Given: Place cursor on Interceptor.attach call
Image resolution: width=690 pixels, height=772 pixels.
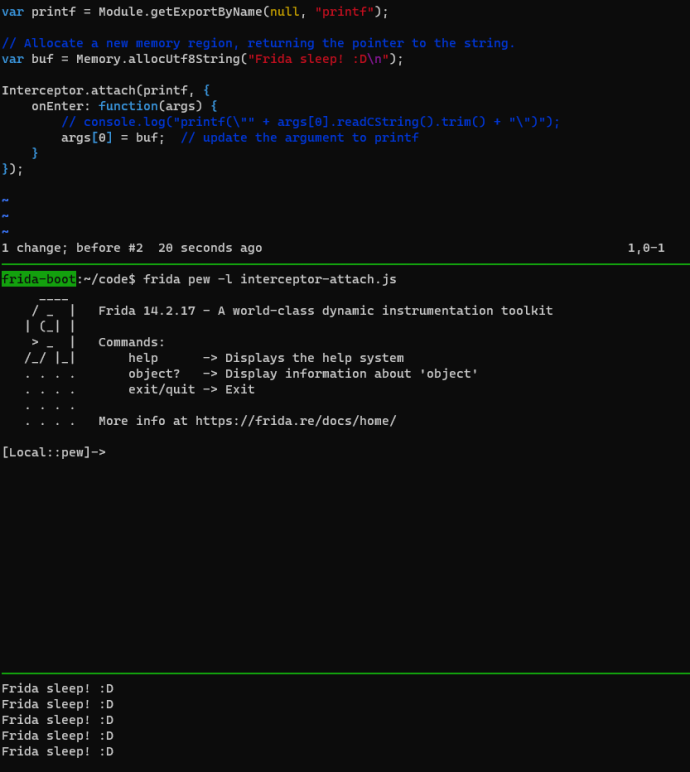Looking at the screenshot, I should tap(68, 90).
